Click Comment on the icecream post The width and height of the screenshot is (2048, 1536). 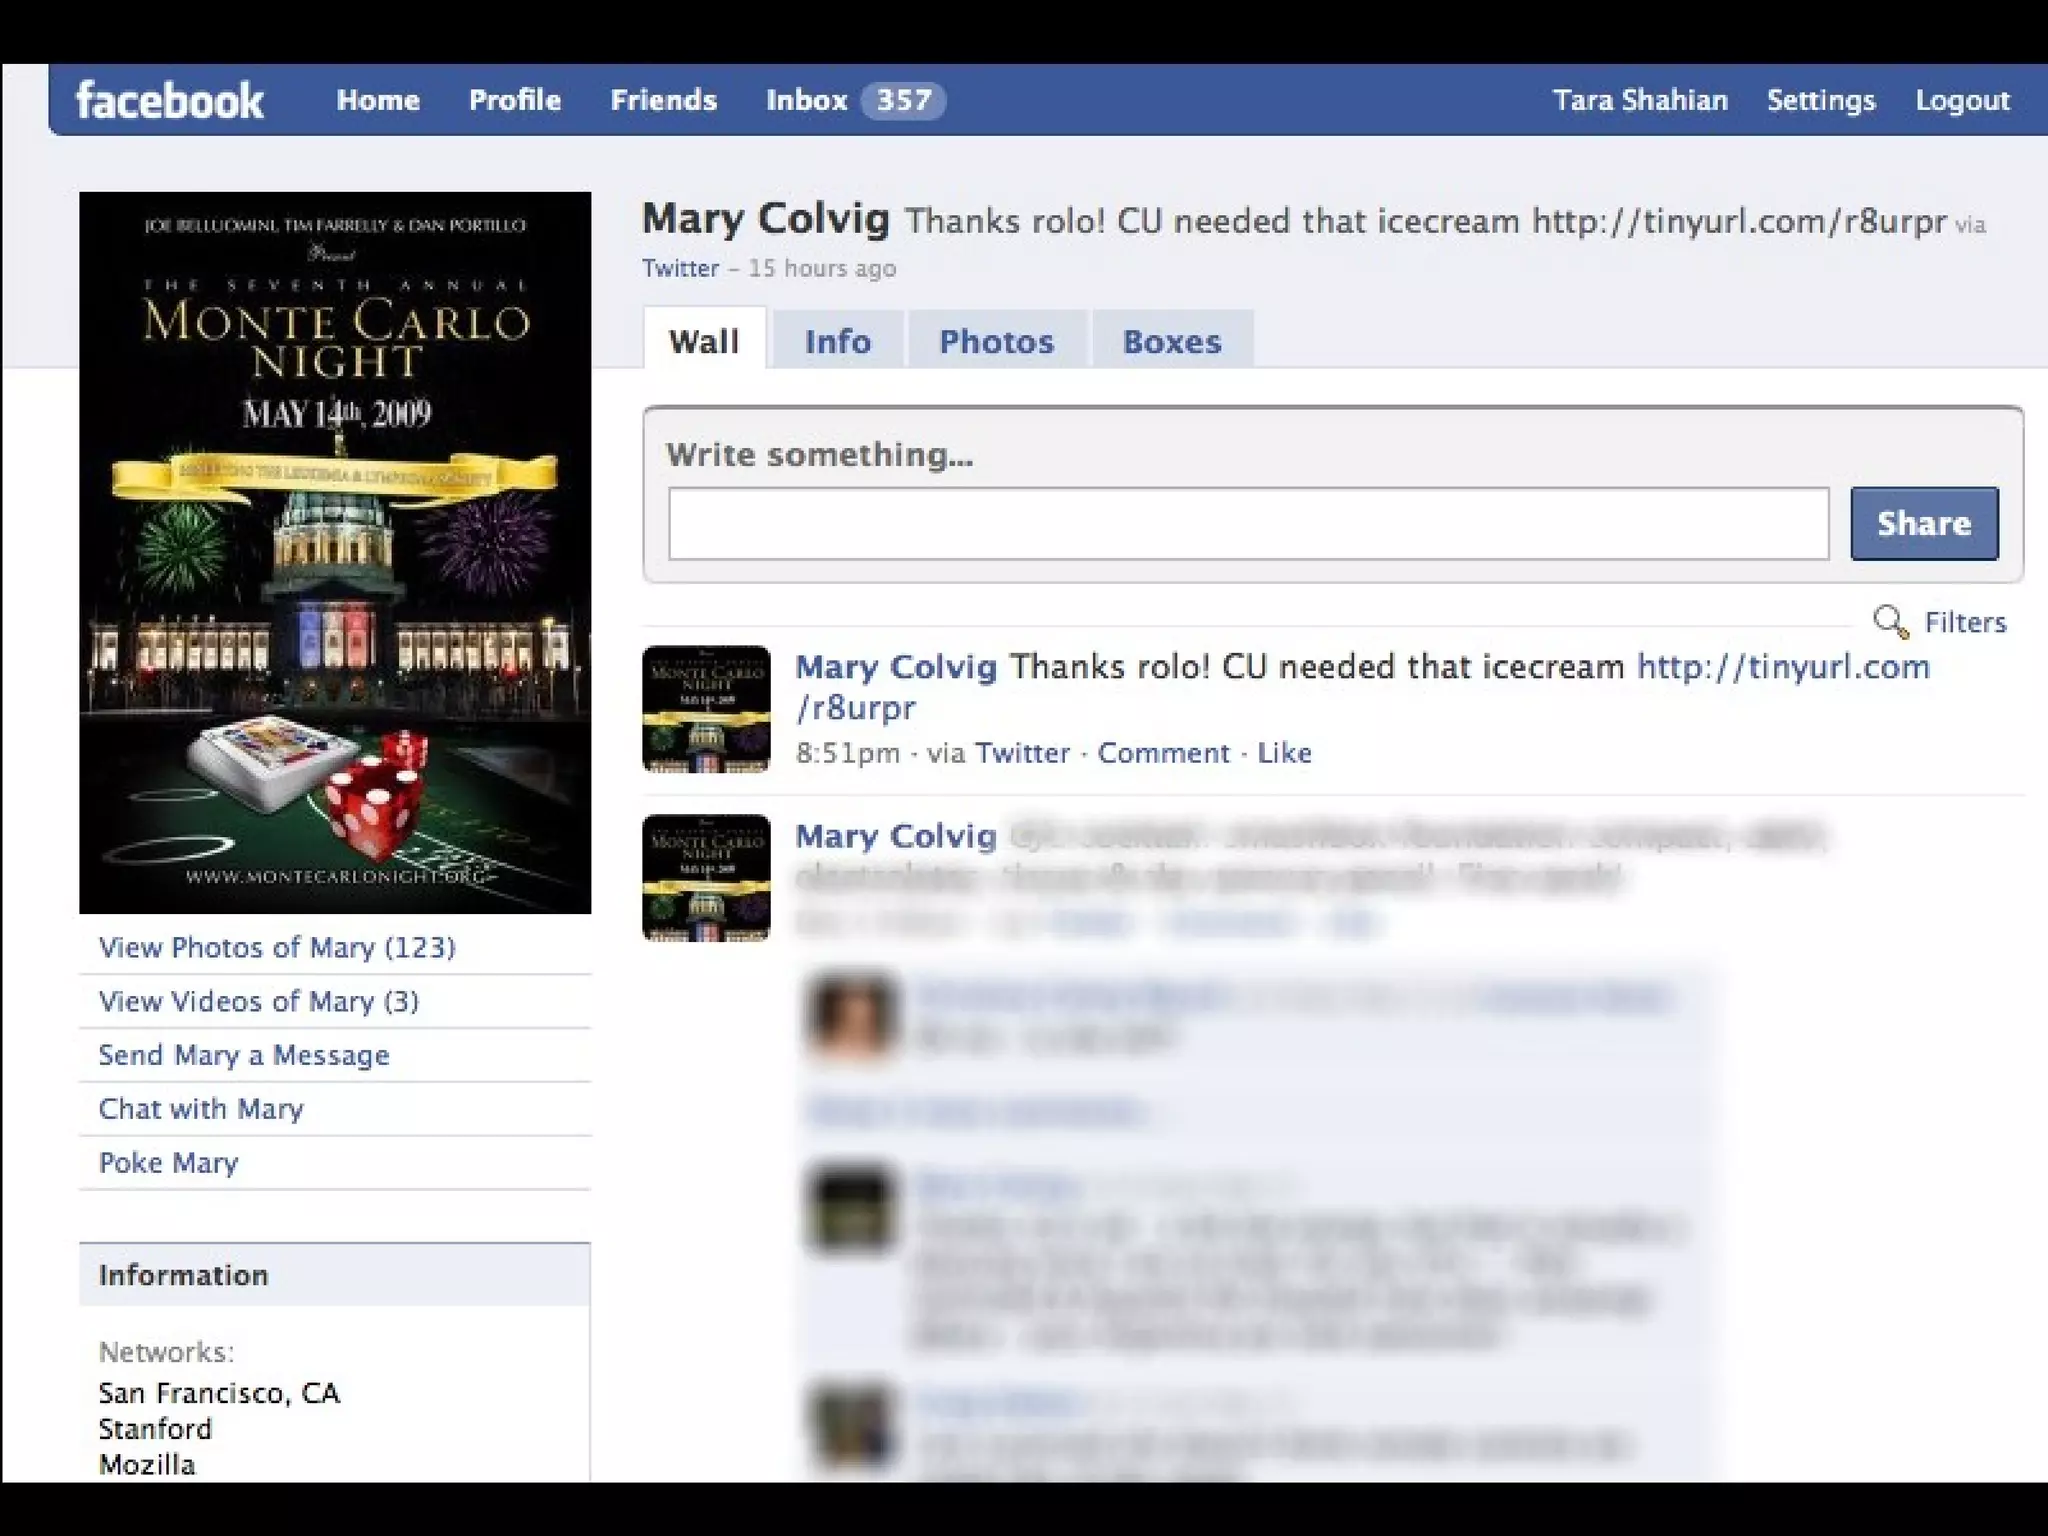1163,753
